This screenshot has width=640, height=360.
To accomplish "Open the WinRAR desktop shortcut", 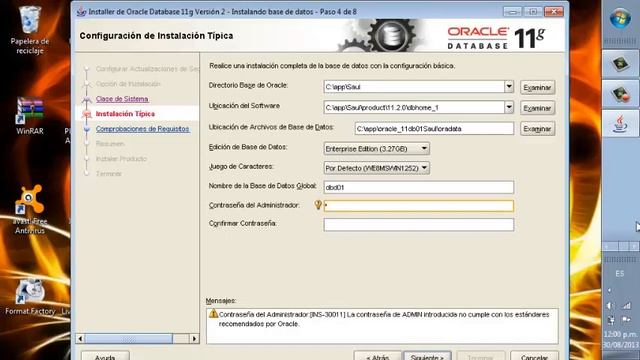I will pyautogui.click(x=29, y=116).
